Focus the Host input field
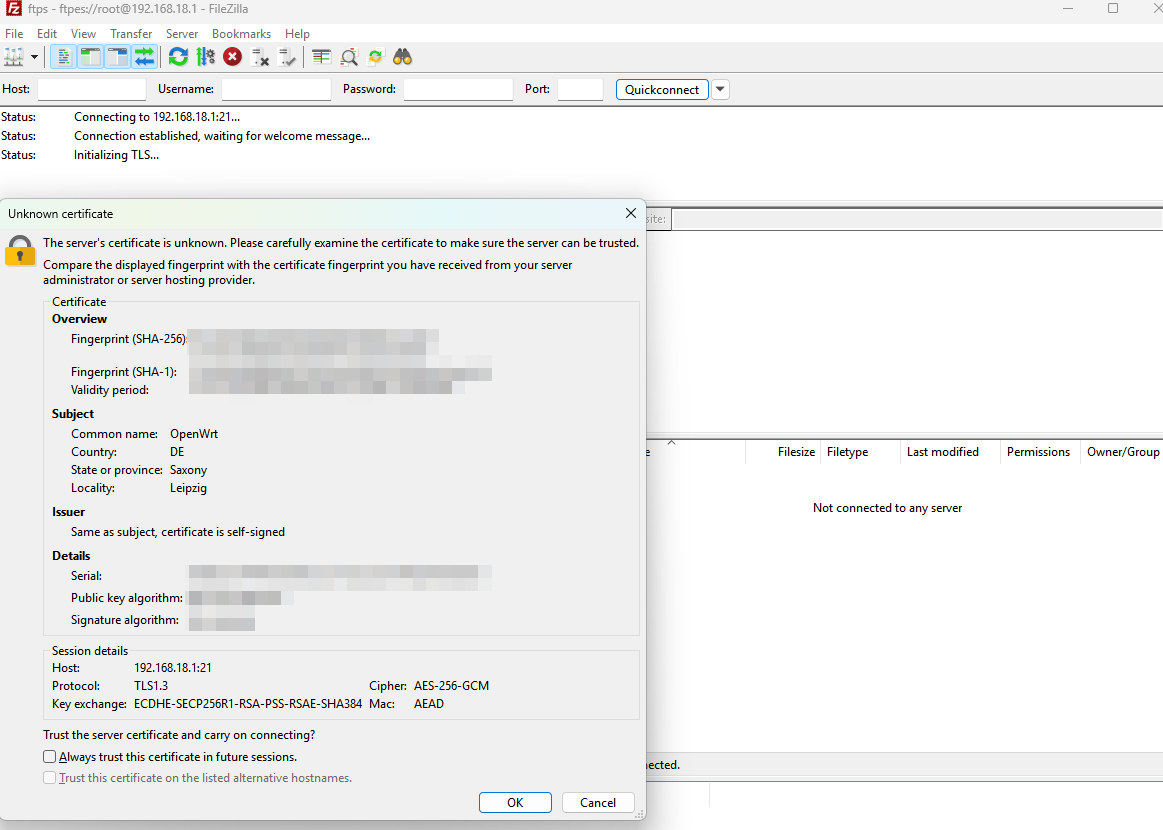 click(x=92, y=89)
